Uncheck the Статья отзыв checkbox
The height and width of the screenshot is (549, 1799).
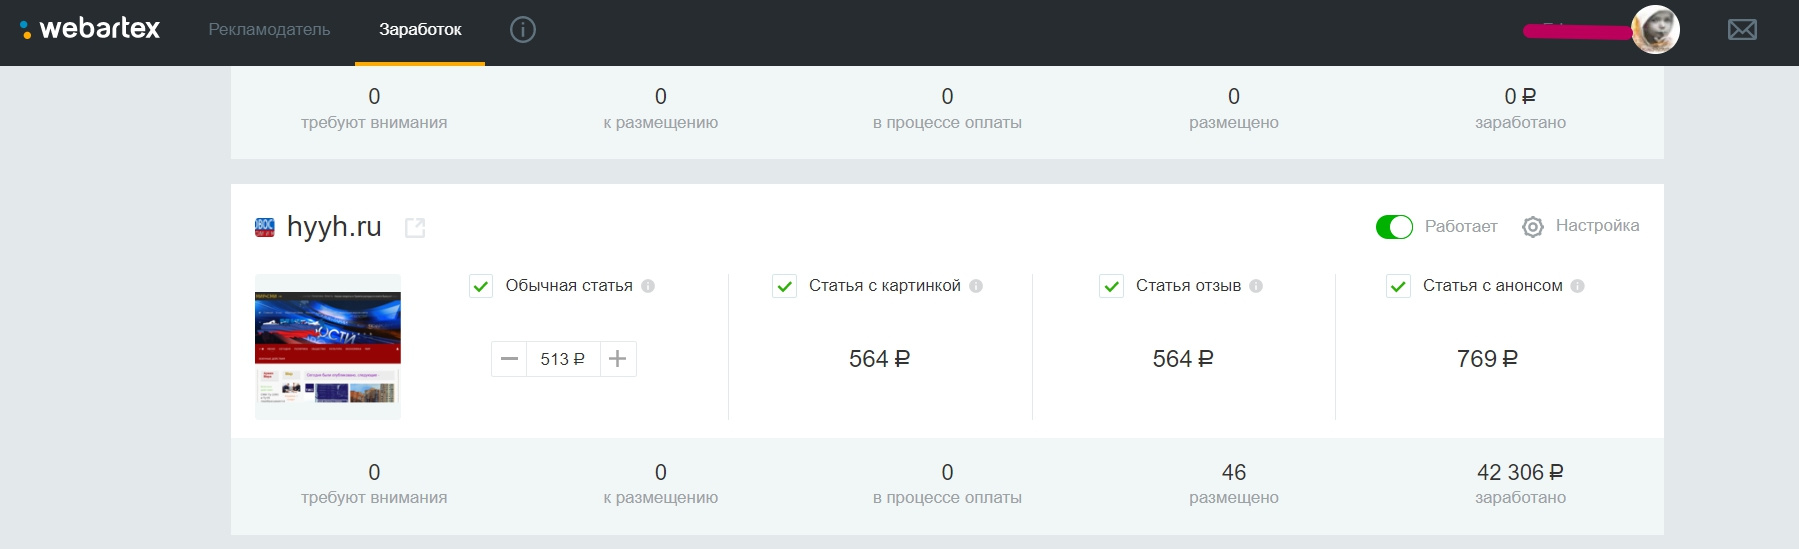[1111, 287]
